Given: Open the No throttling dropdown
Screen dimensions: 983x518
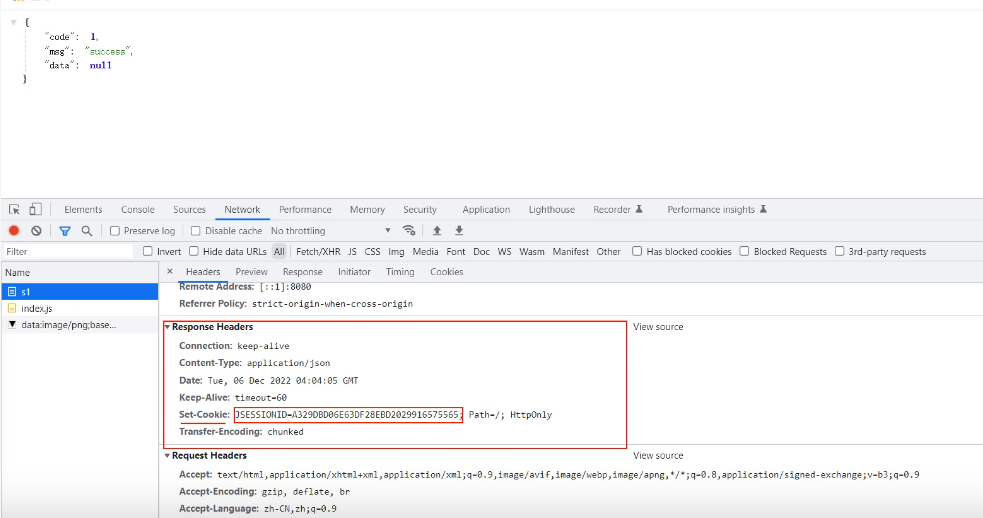Looking at the screenshot, I should (x=330, y=231).
